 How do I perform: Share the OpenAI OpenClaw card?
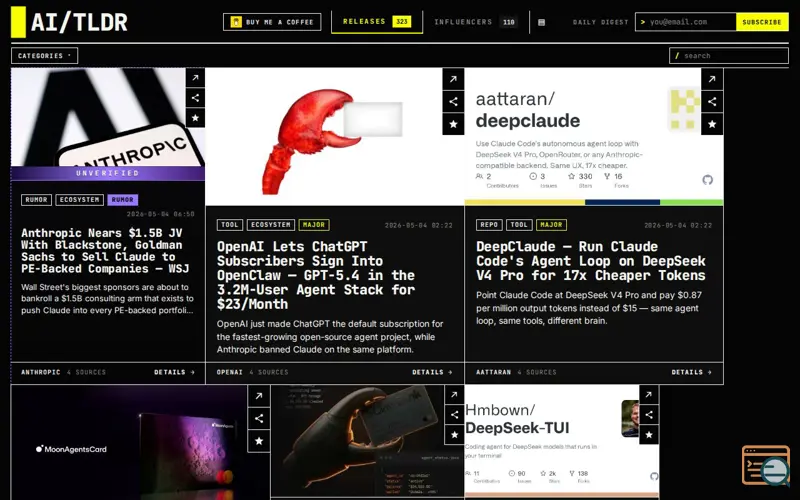[453, 102]
